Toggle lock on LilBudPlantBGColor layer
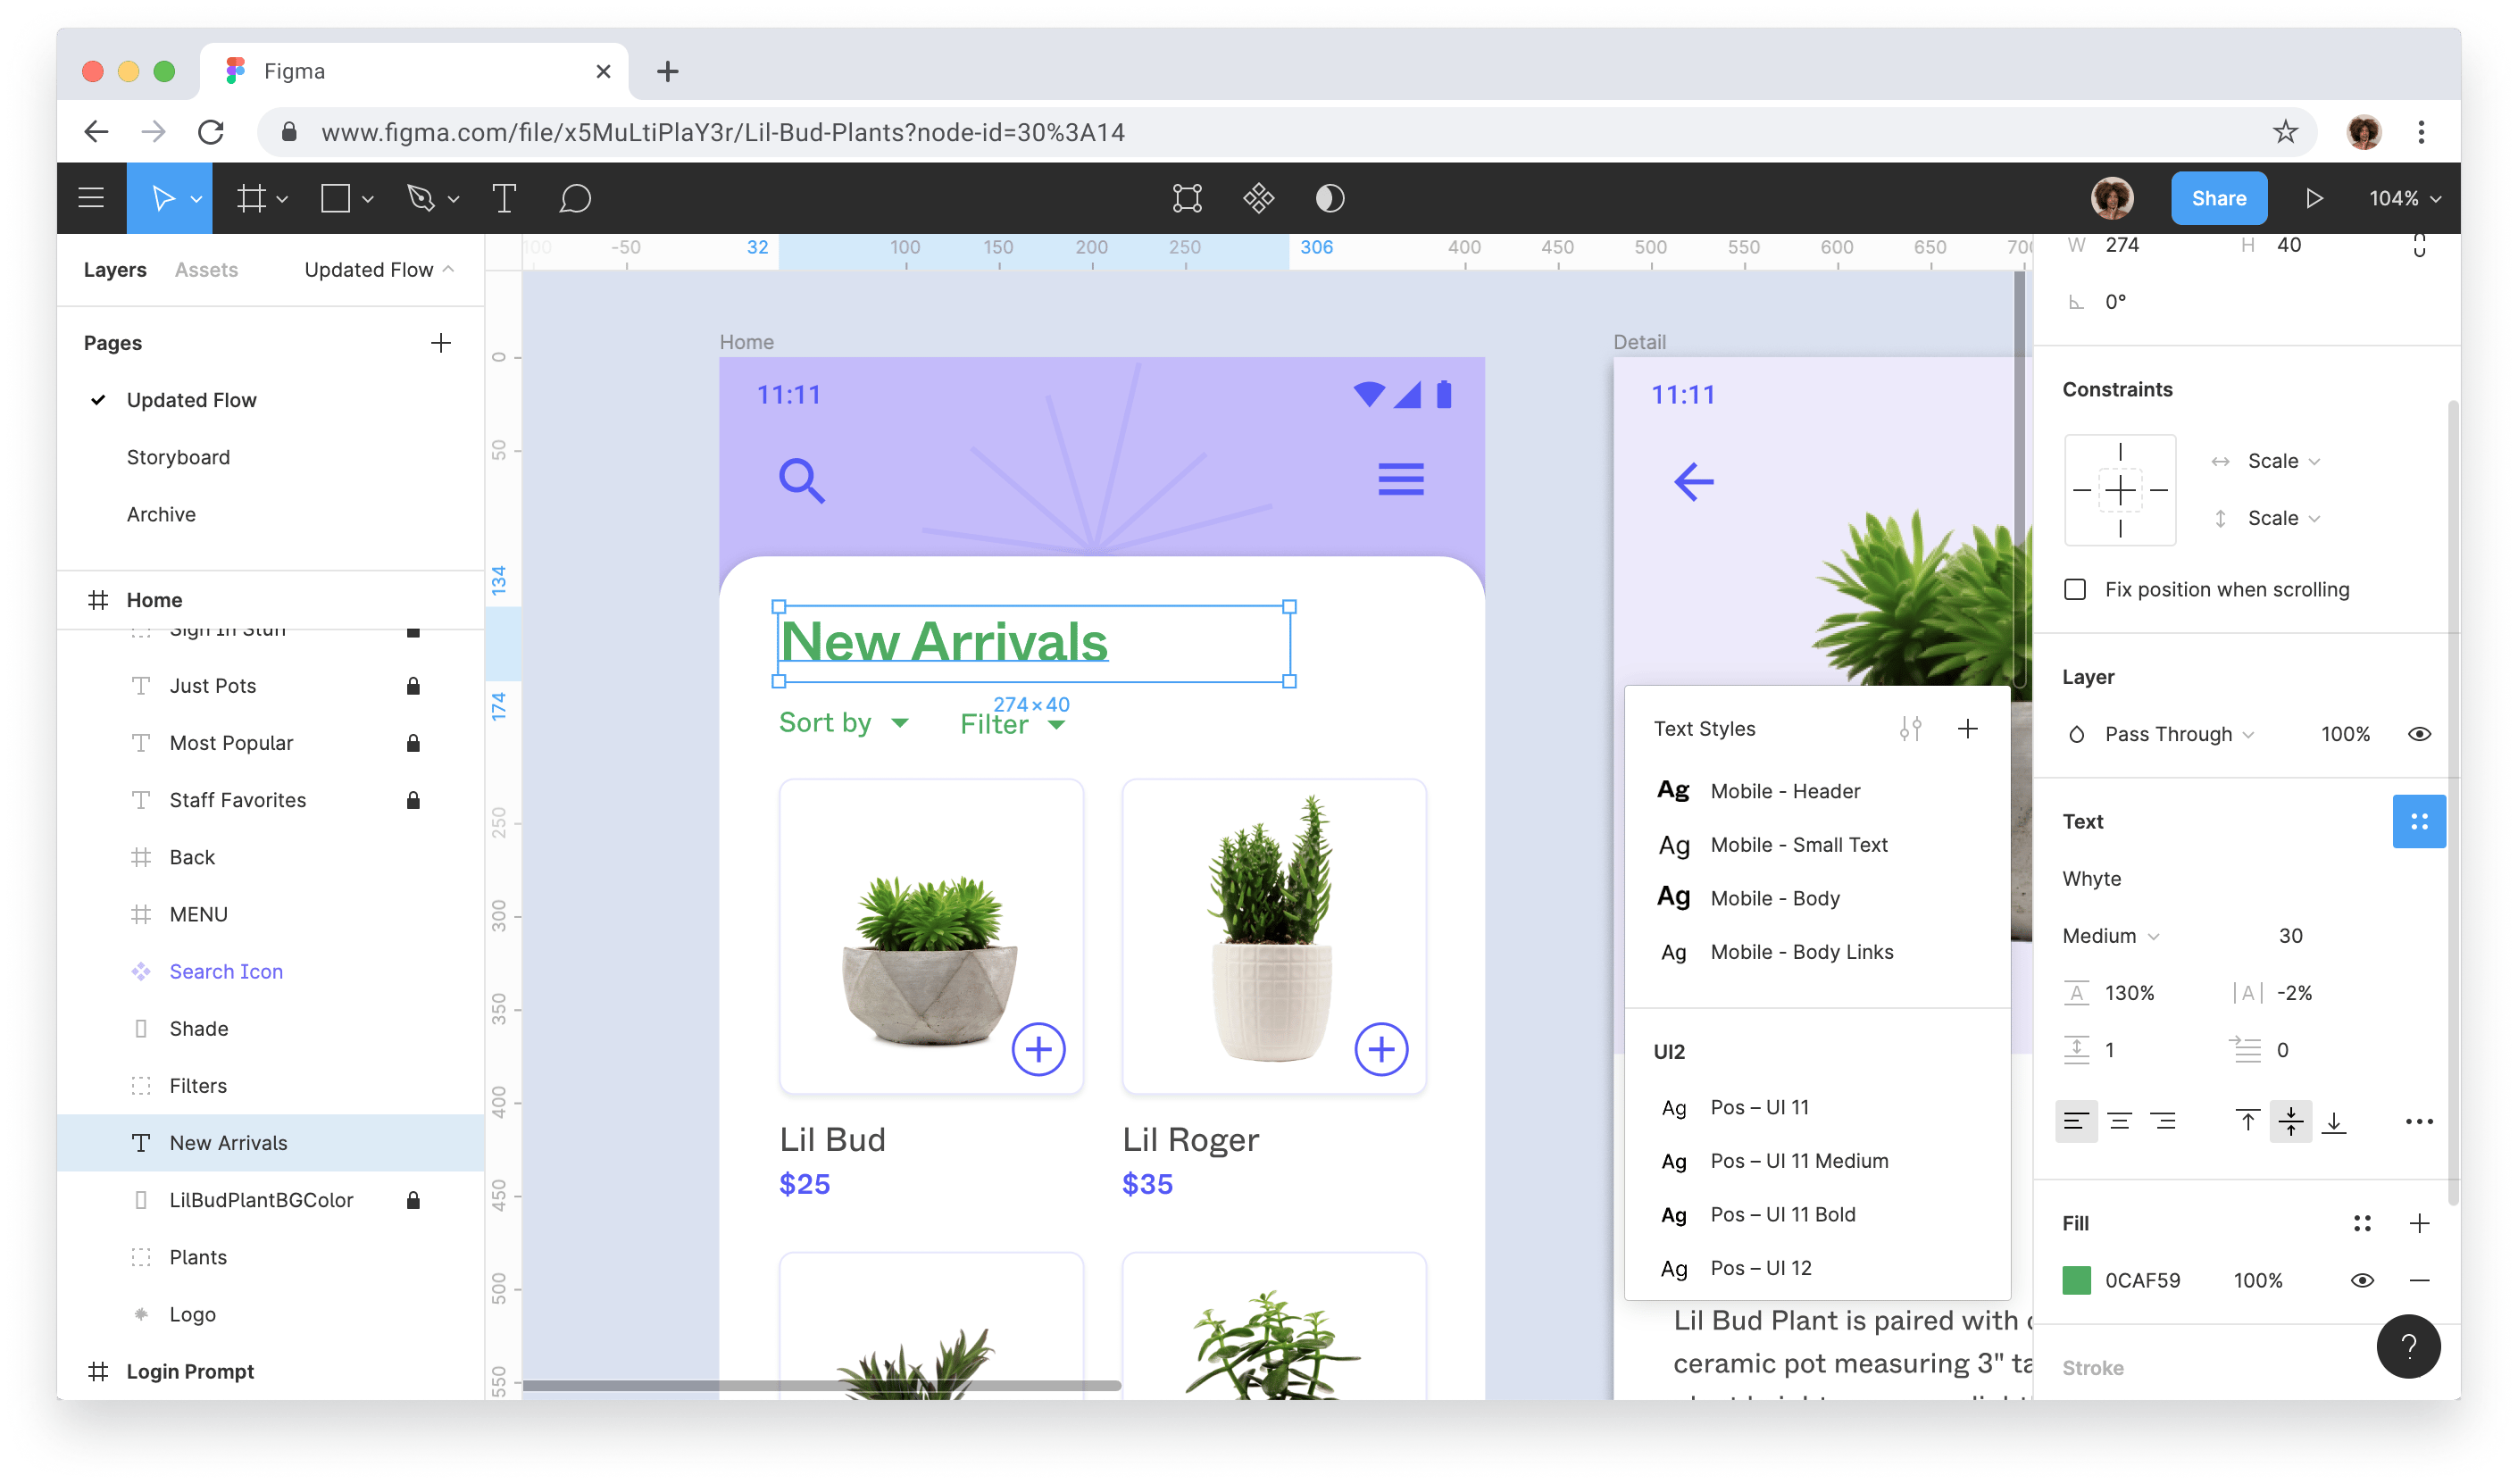Image resolution: width=2518 pixels, height=1484 pixels. [410, 1199]
